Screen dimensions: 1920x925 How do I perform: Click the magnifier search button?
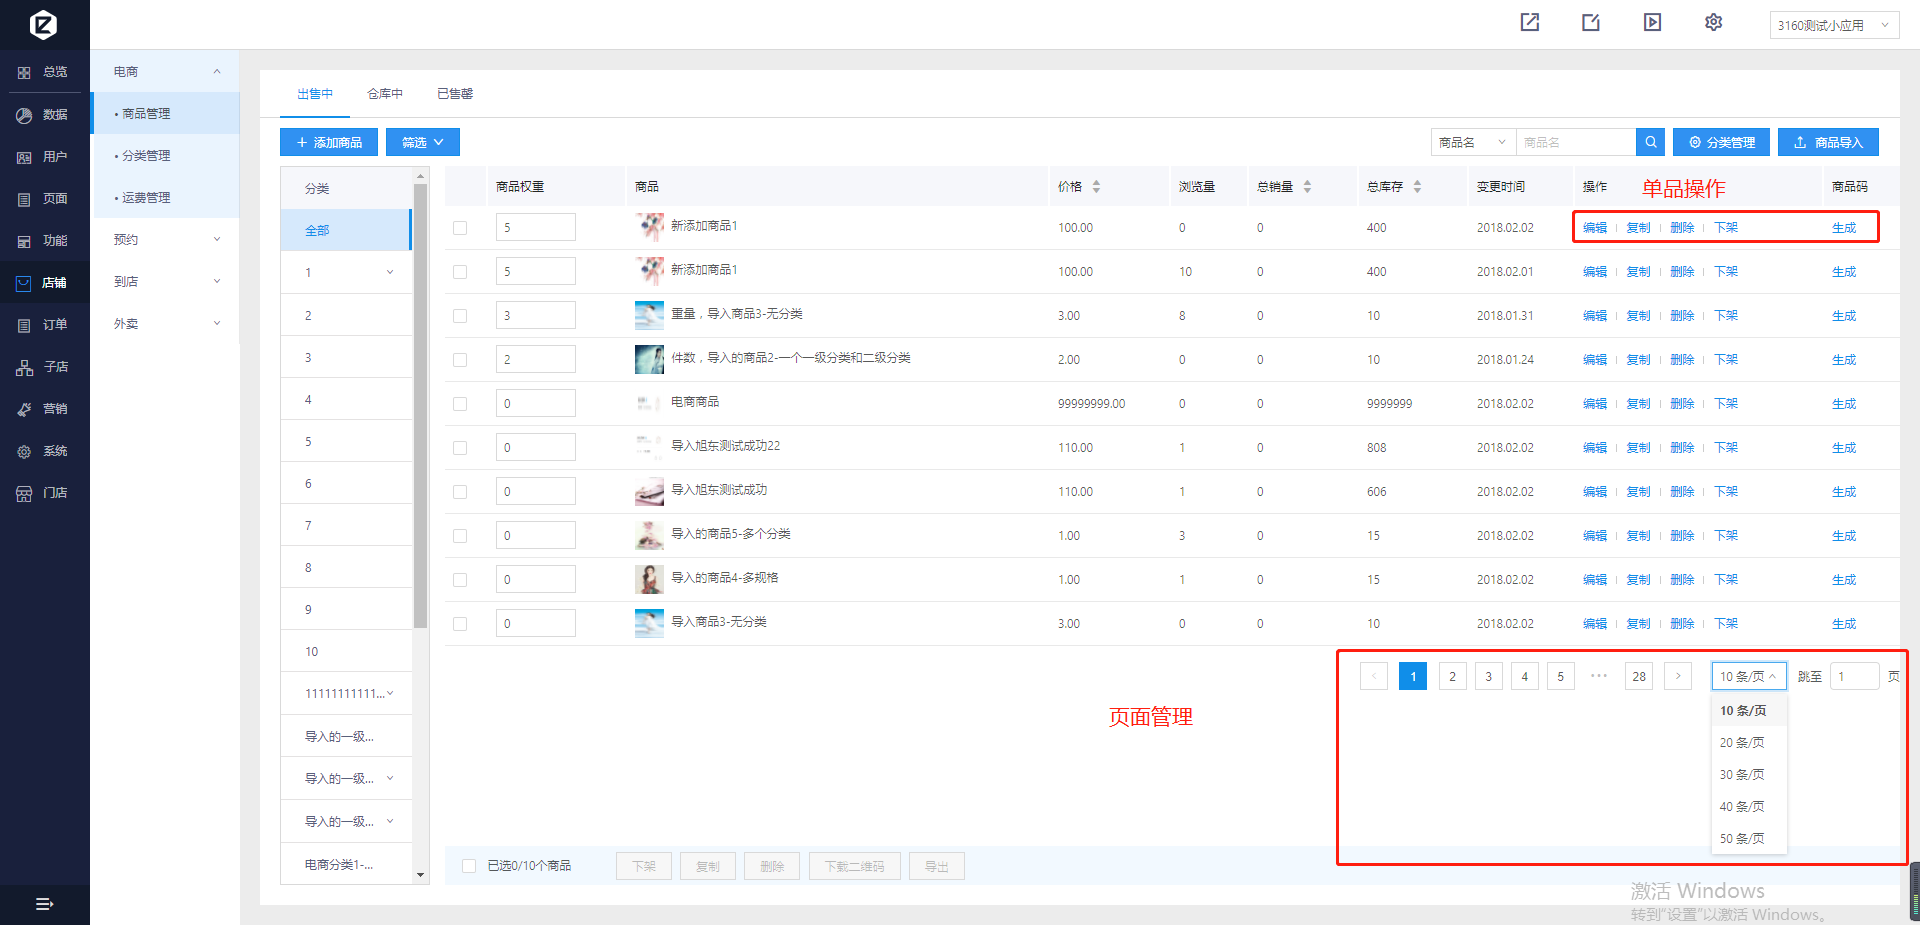(1650, 142)
